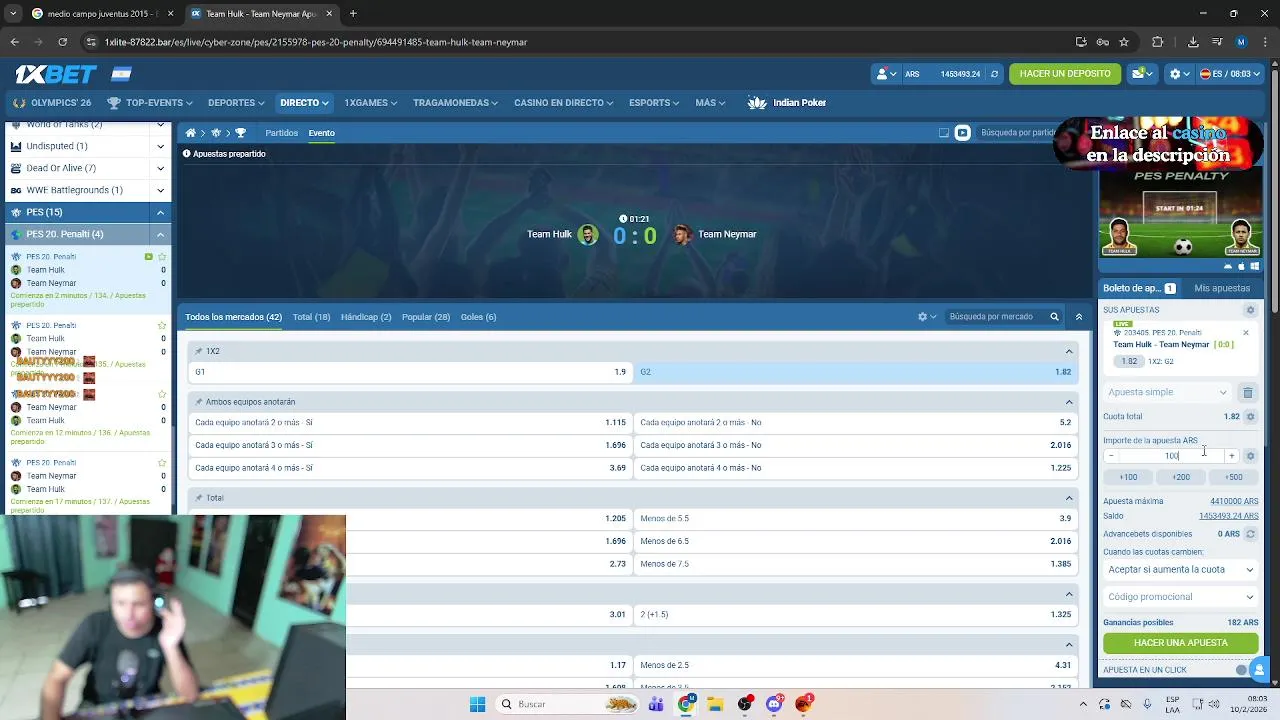The width and height of the screenshot is (1280, 720).
Task: Open the MÁS menu
Action: tap(710, 103)
